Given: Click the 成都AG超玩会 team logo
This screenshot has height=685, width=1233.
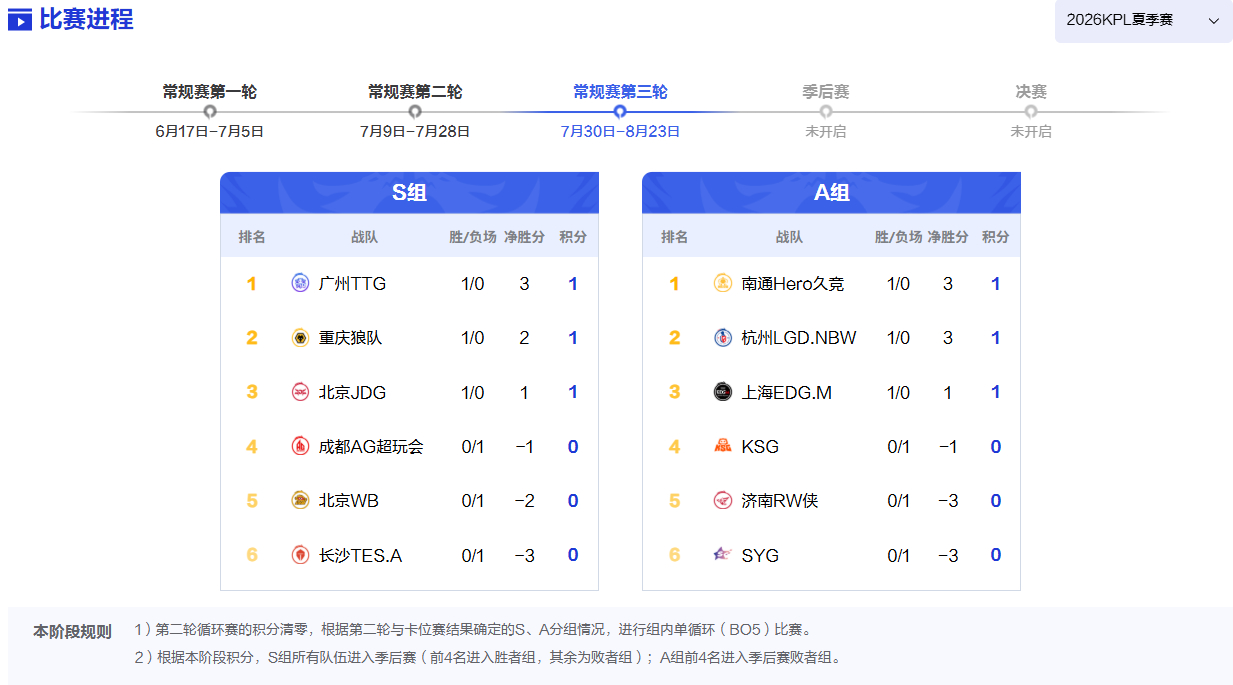Looking at the screenshot, I should [300, 446].
